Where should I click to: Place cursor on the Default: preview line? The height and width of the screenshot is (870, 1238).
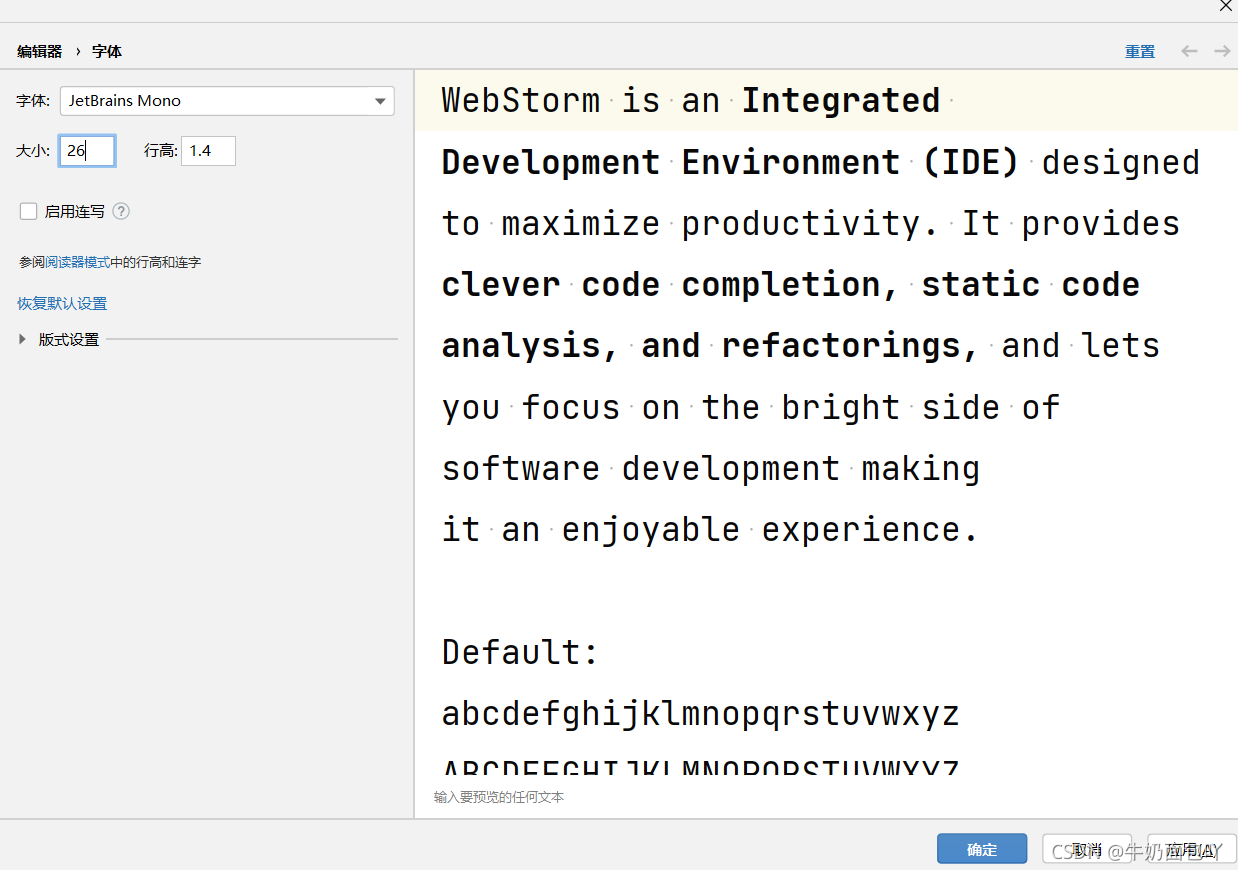pyautogui.click(x=520, y=653)
